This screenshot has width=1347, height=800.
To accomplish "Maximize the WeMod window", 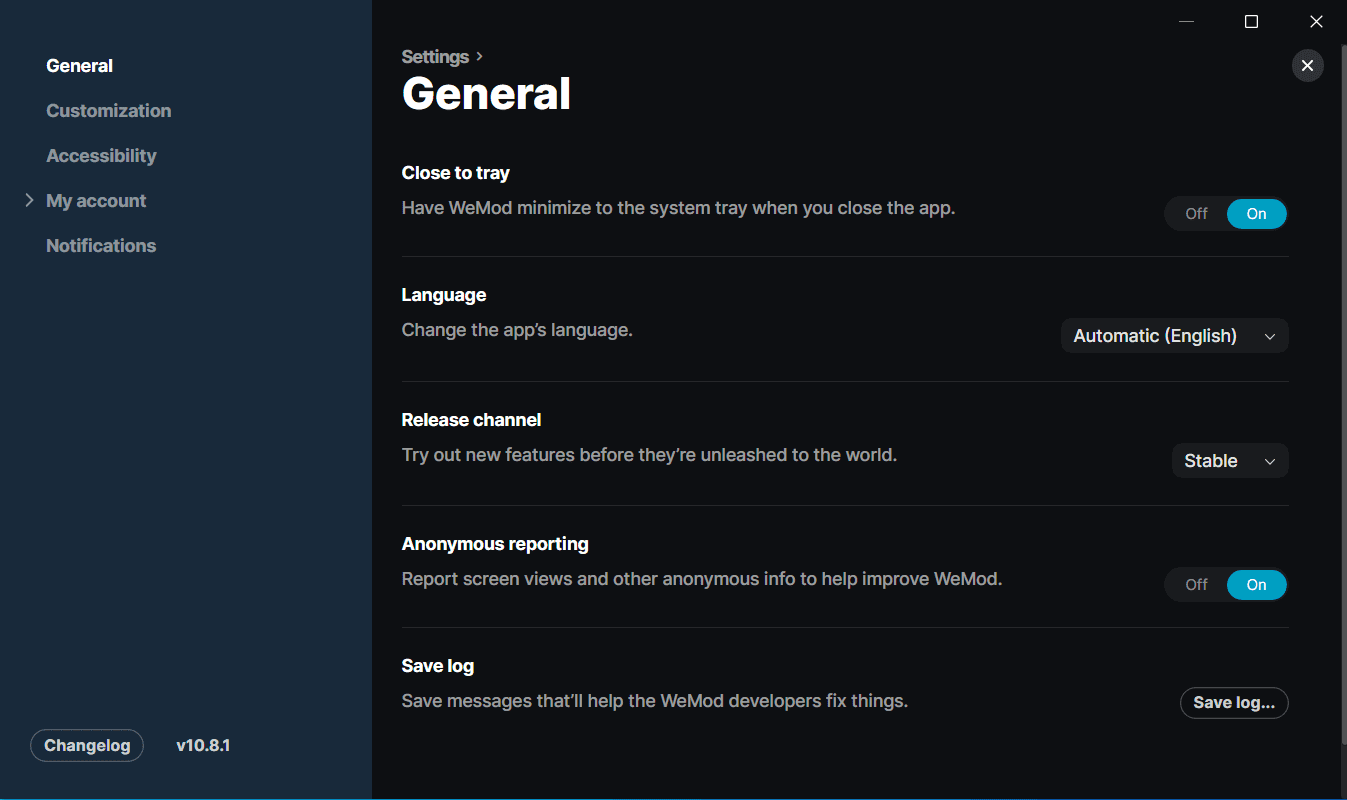I will [1251, 21].
